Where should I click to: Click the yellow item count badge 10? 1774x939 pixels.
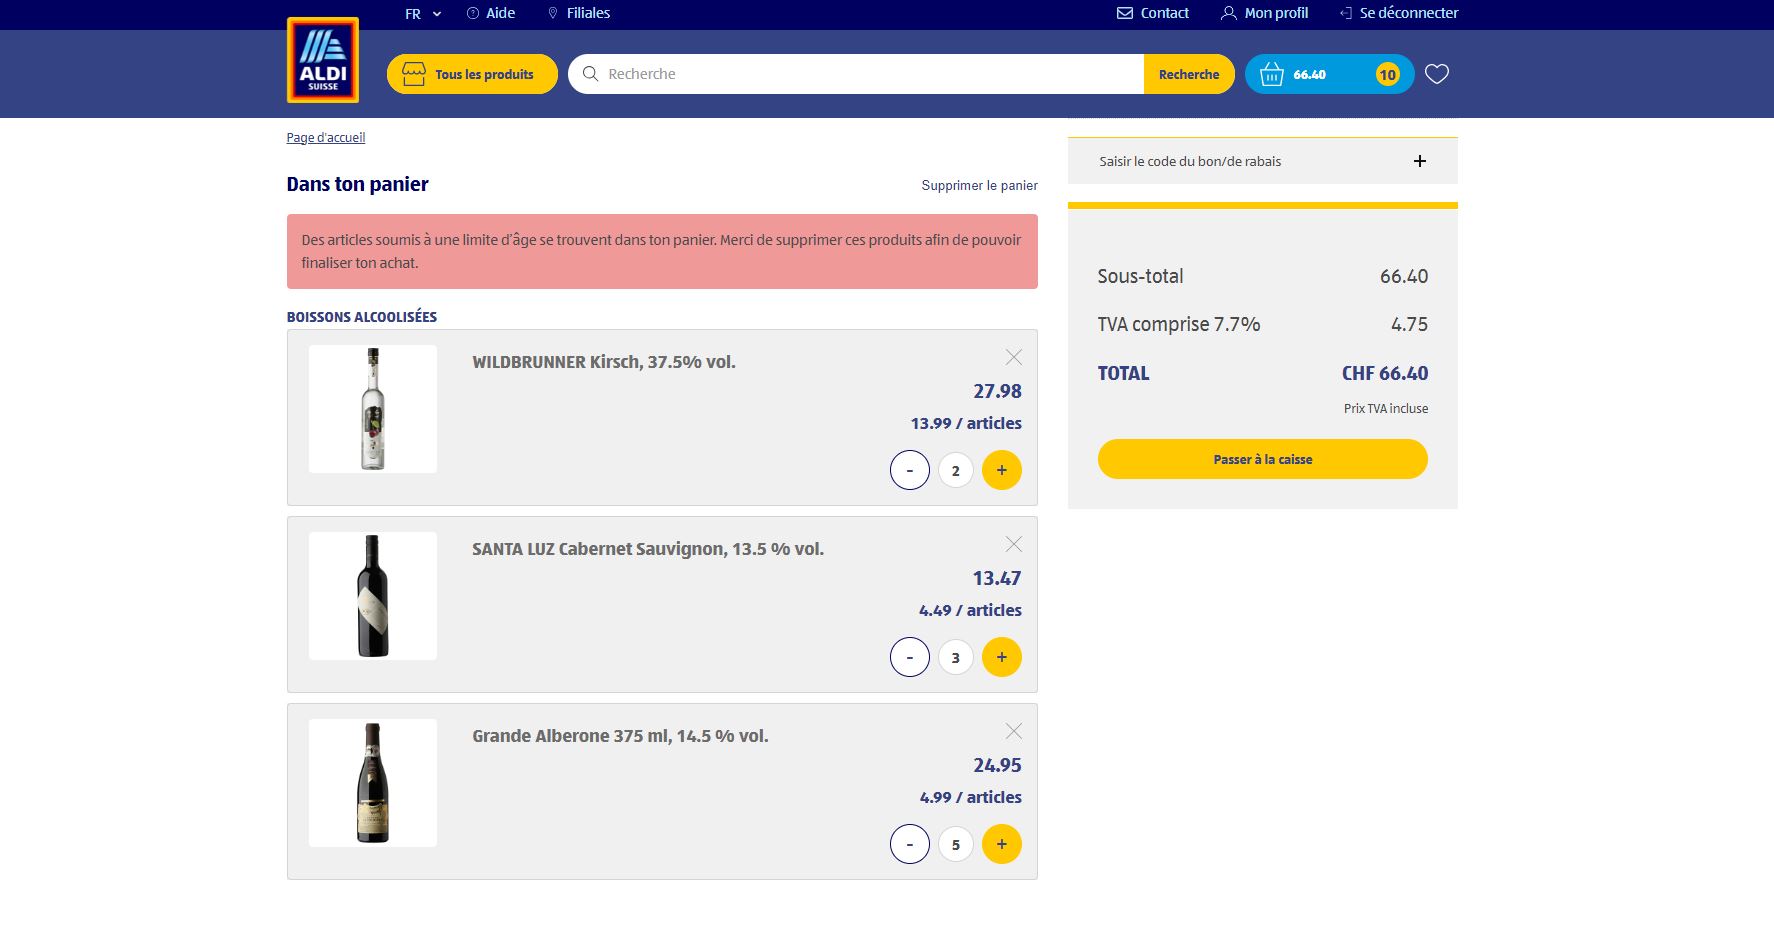1388,74
